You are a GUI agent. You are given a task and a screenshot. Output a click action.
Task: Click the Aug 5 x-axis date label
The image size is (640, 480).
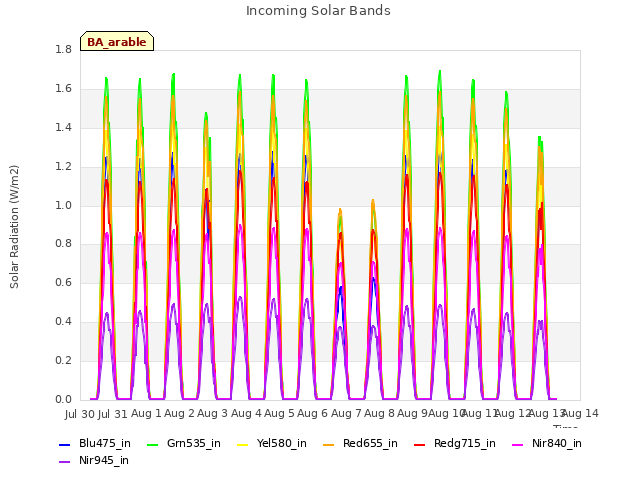279,413
